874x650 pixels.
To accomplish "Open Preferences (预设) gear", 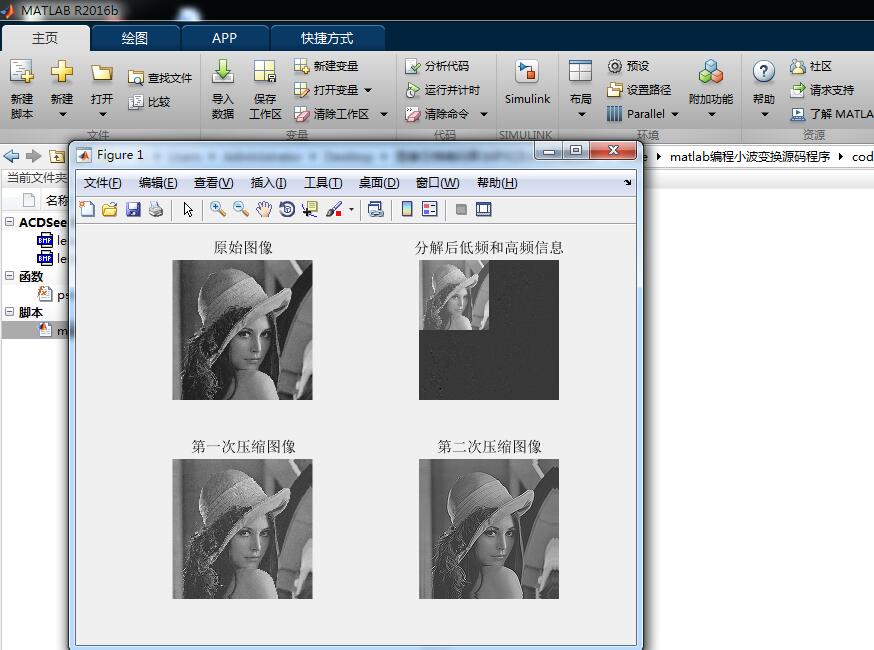I will tap(628, 66).
